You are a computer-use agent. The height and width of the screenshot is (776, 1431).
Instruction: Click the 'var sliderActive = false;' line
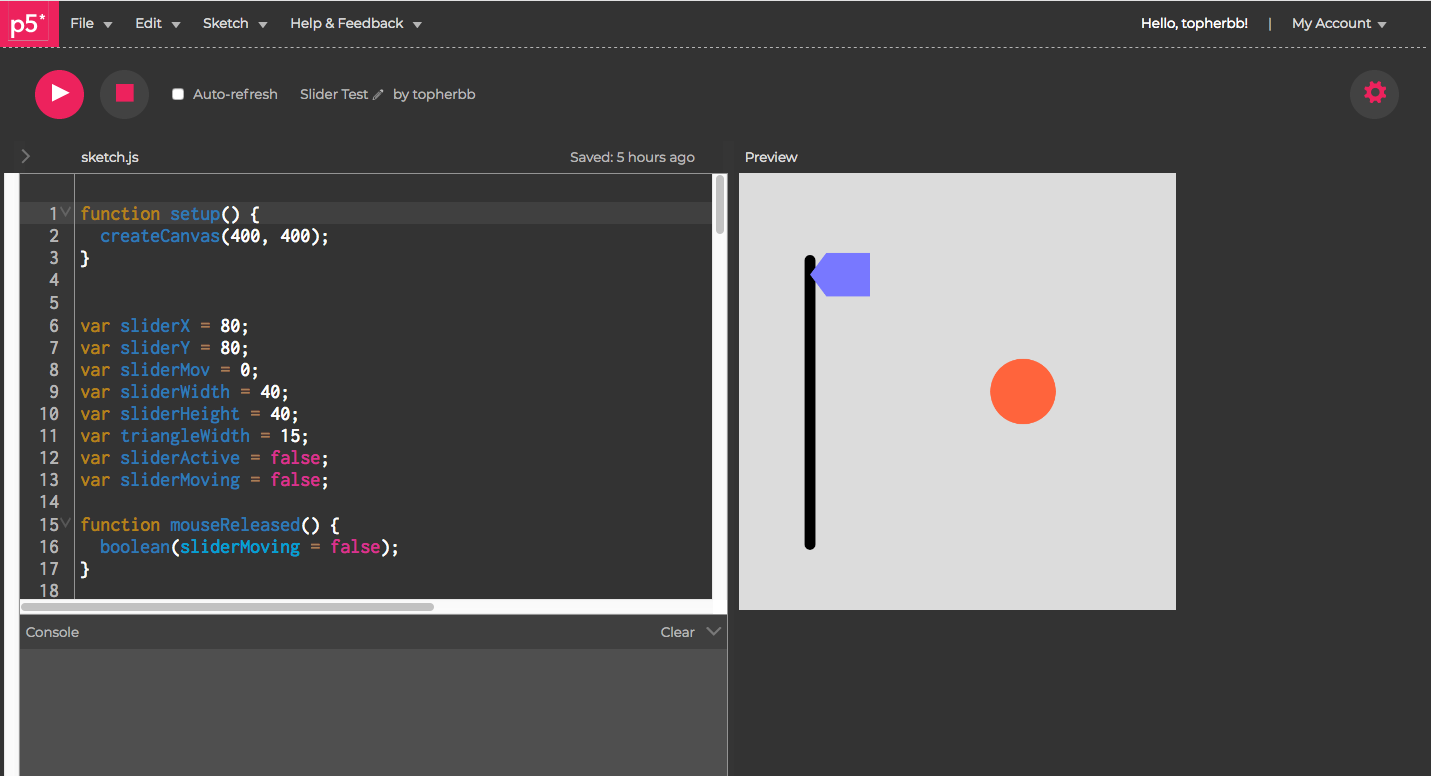(204, 458)
